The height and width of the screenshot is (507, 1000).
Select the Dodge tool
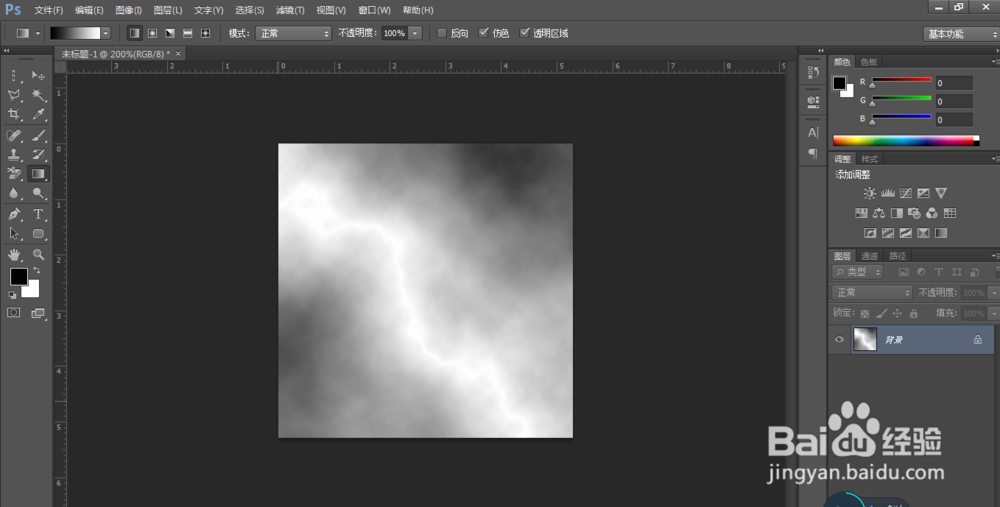(38, 193)
